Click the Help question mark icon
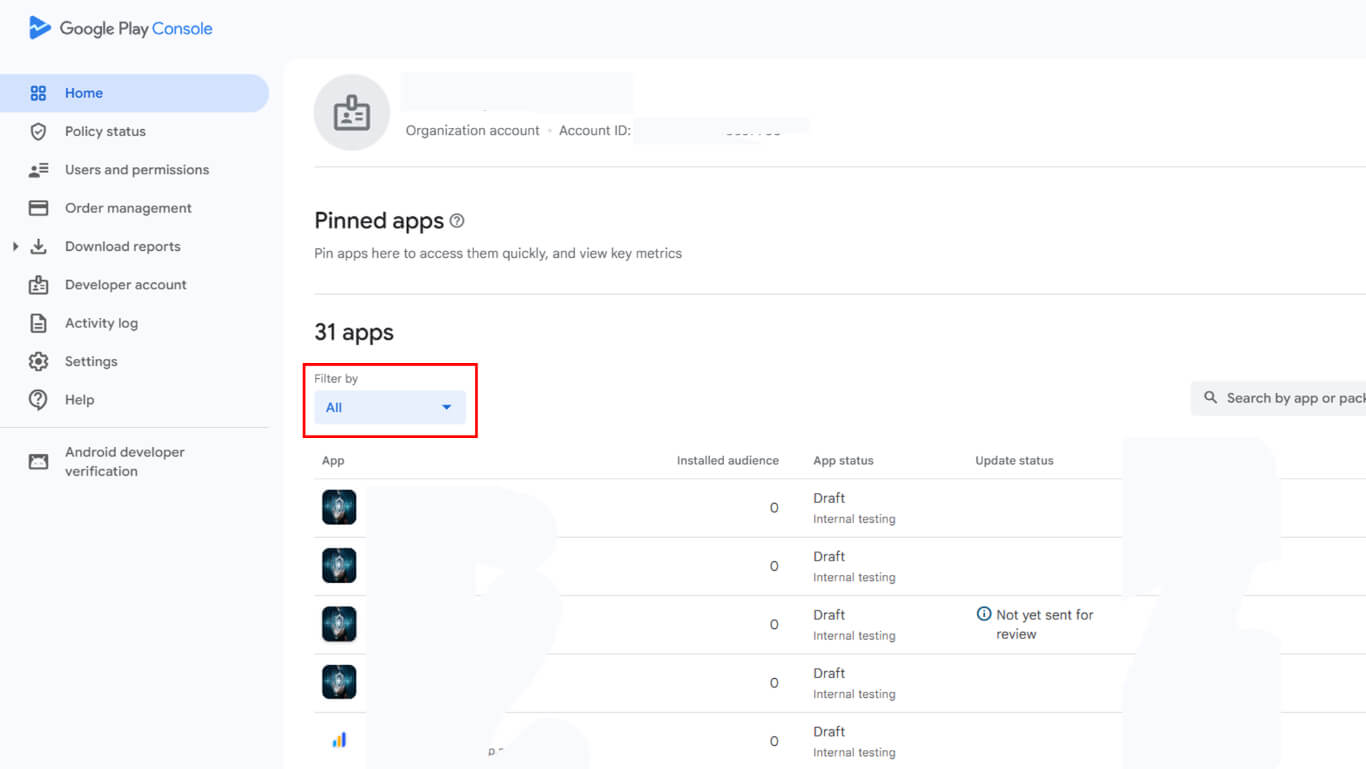 click(38, 400)
